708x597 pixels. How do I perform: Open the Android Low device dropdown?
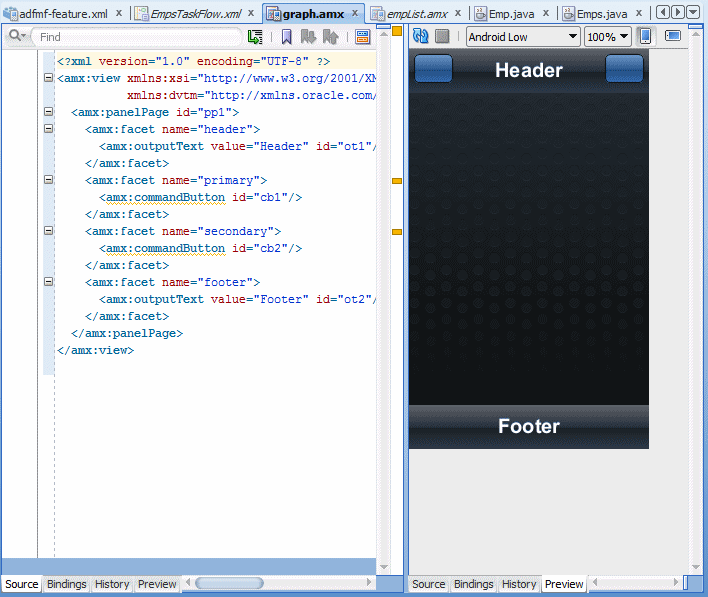(x=523, y=37)
